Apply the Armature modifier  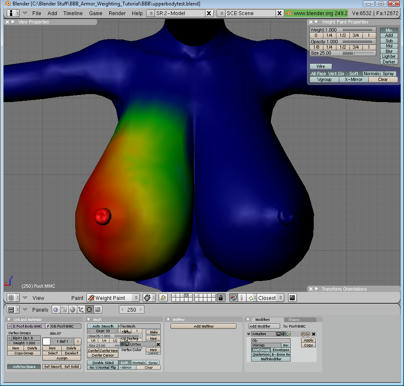pyautogui.click(x=308, y=340)
